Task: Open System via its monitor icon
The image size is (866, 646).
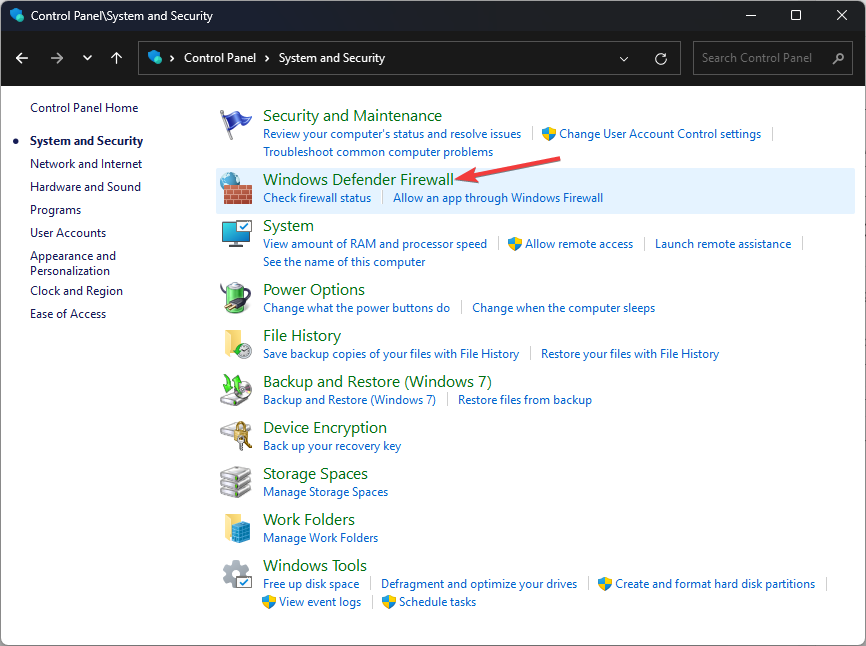Action: click(x=235, y=234)
